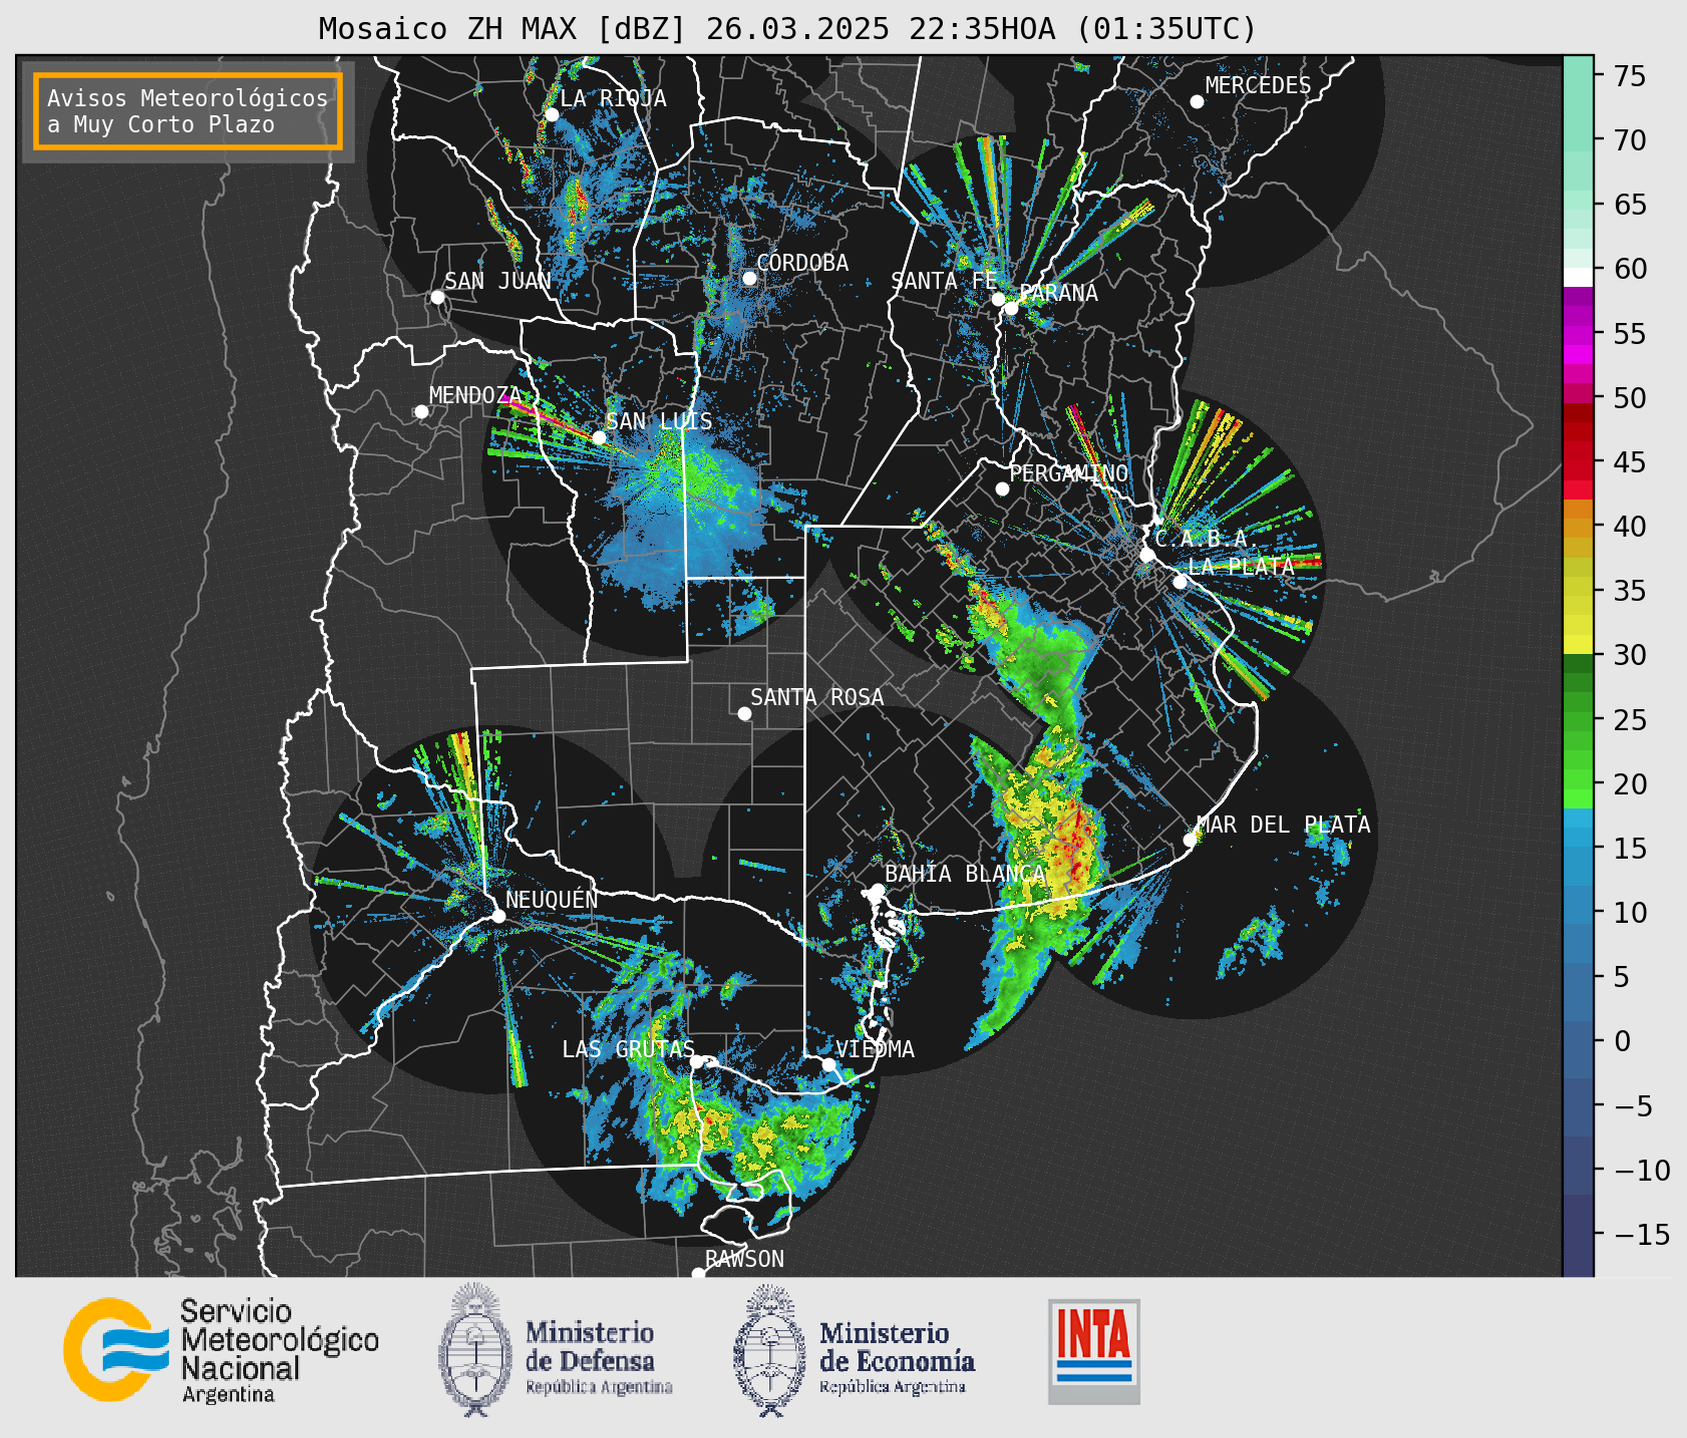Click the 60 dBZ white band on the scale
Screen dimensions: 1687x1438
point(1578,276)
